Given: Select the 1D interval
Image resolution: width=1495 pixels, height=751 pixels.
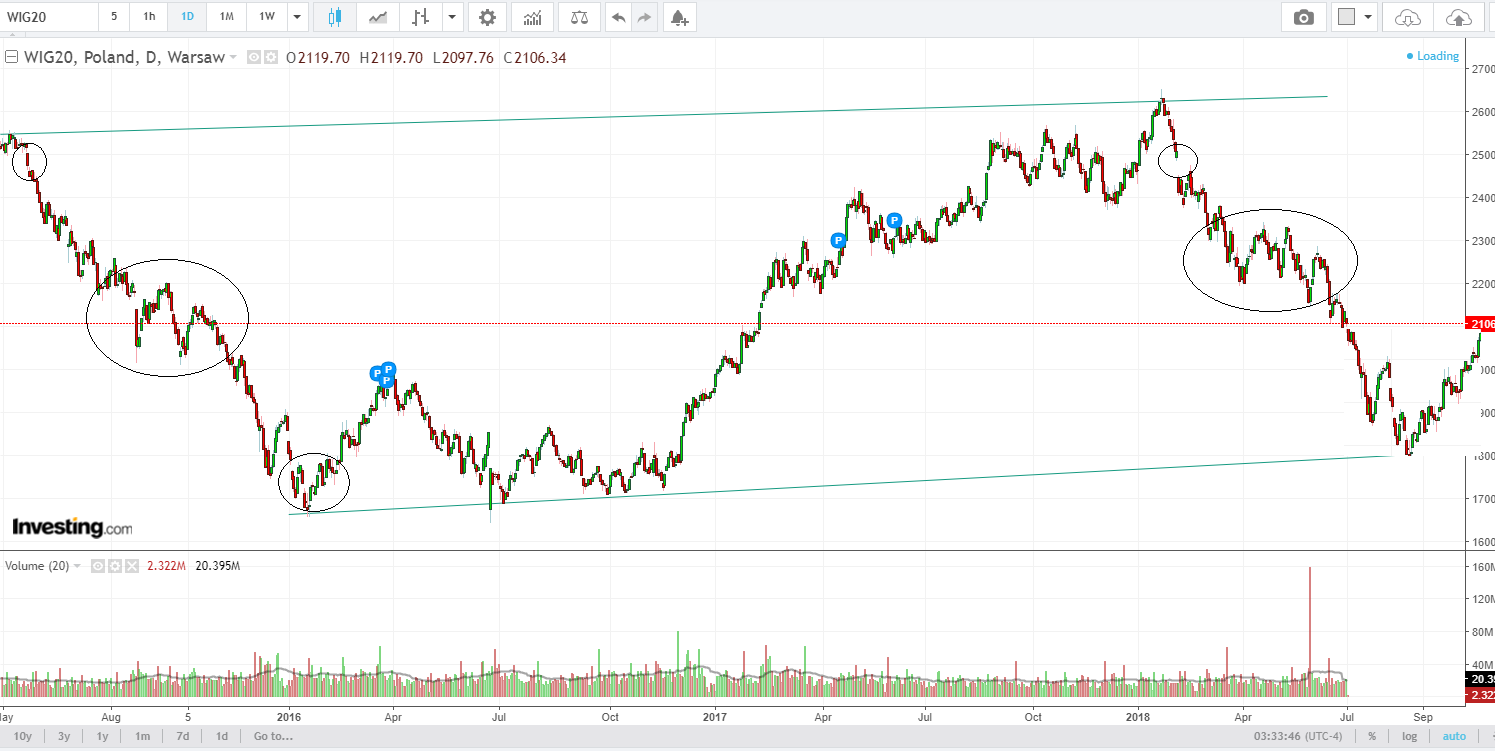Looking at the screenshot, I should [x=187, y=17].
